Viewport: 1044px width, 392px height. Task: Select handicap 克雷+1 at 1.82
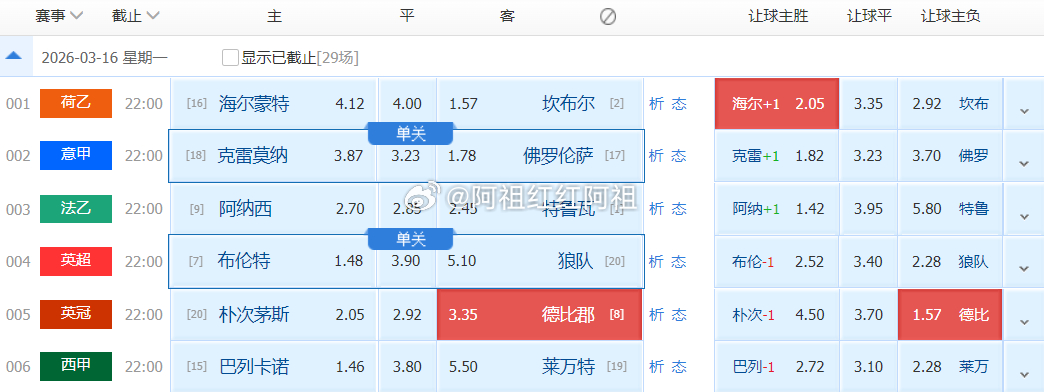(x=776, y=156)
